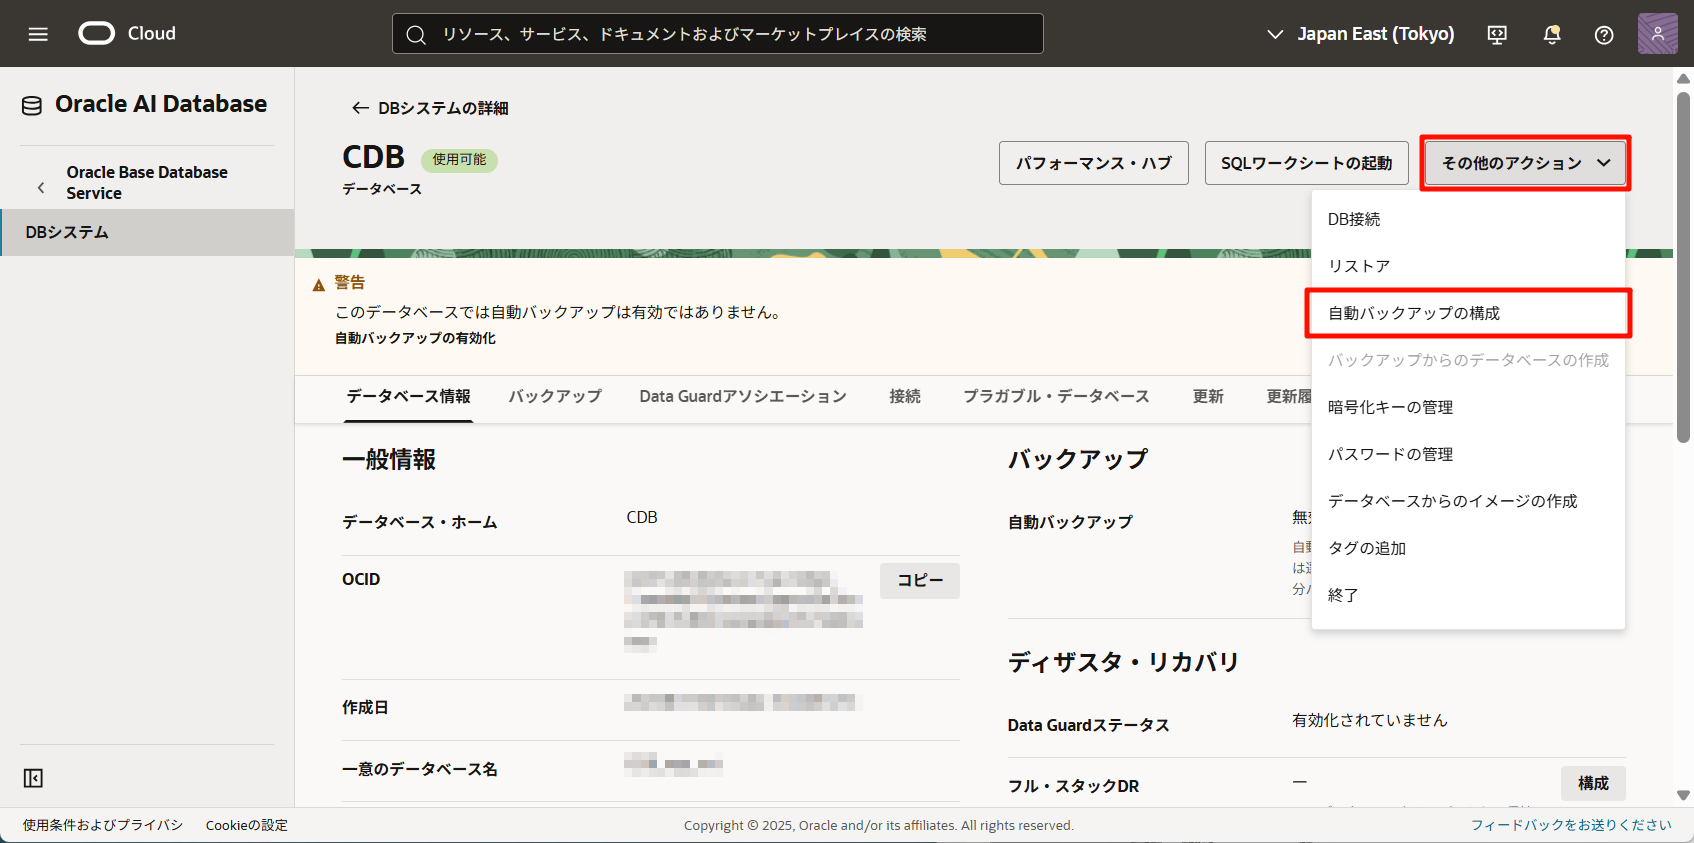Open the help question mark icon
This screenshot has height=843, width=1694.
point(1604,35)
